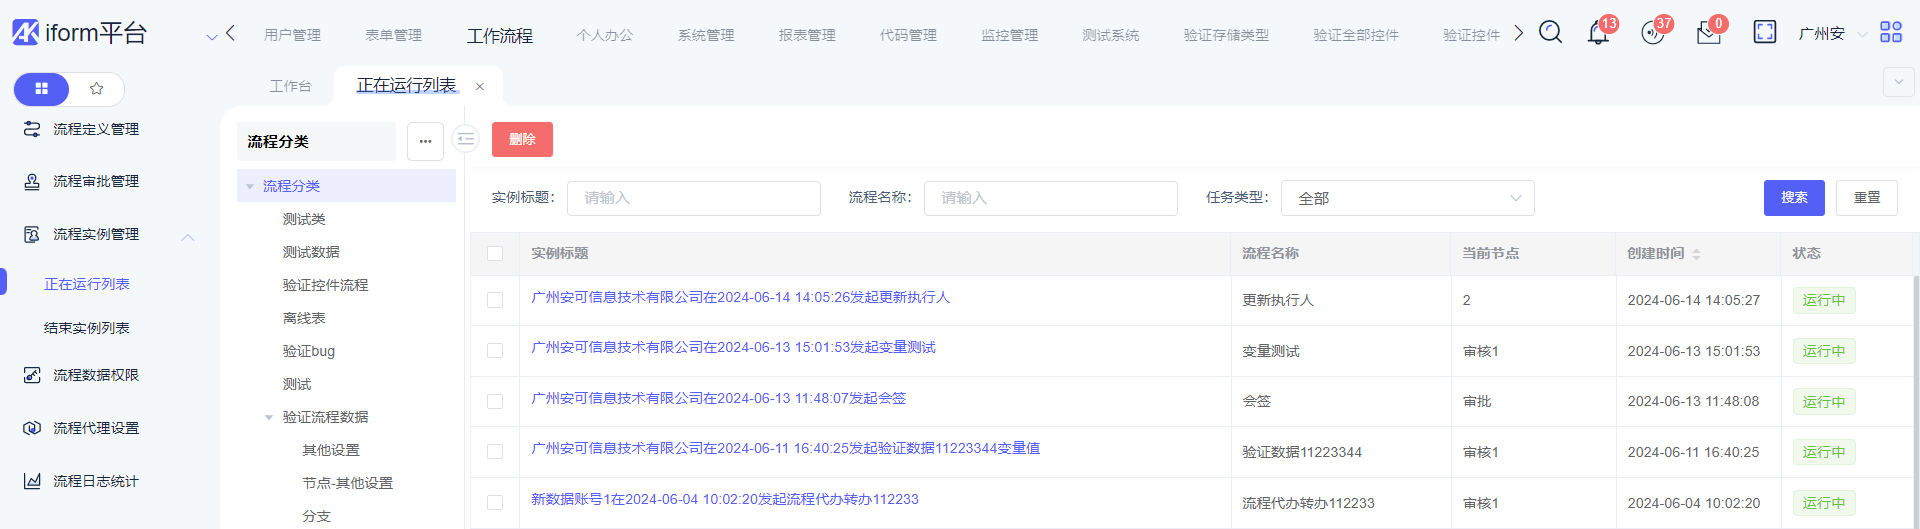Focus the 实例标题 input field
The width and height of the screenshot is (1920, 529).
click(x=693, y=199)
